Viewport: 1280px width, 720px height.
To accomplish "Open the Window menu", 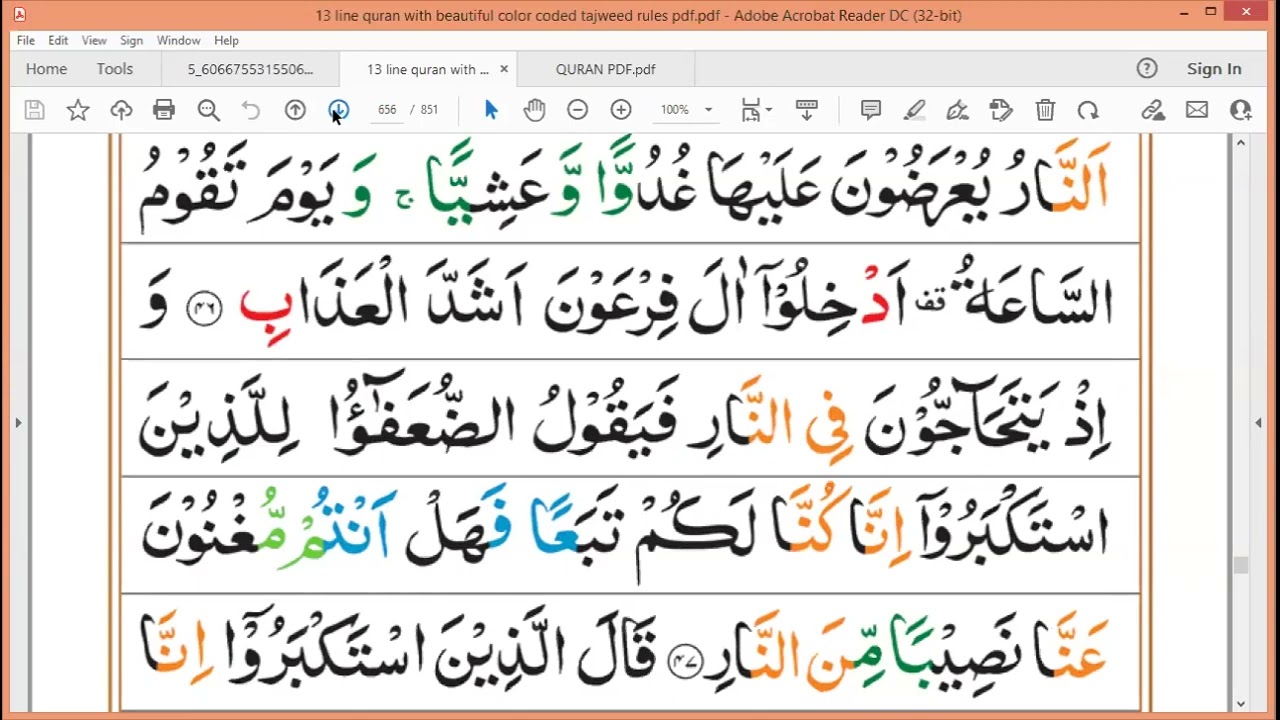I will pos(179,40).
